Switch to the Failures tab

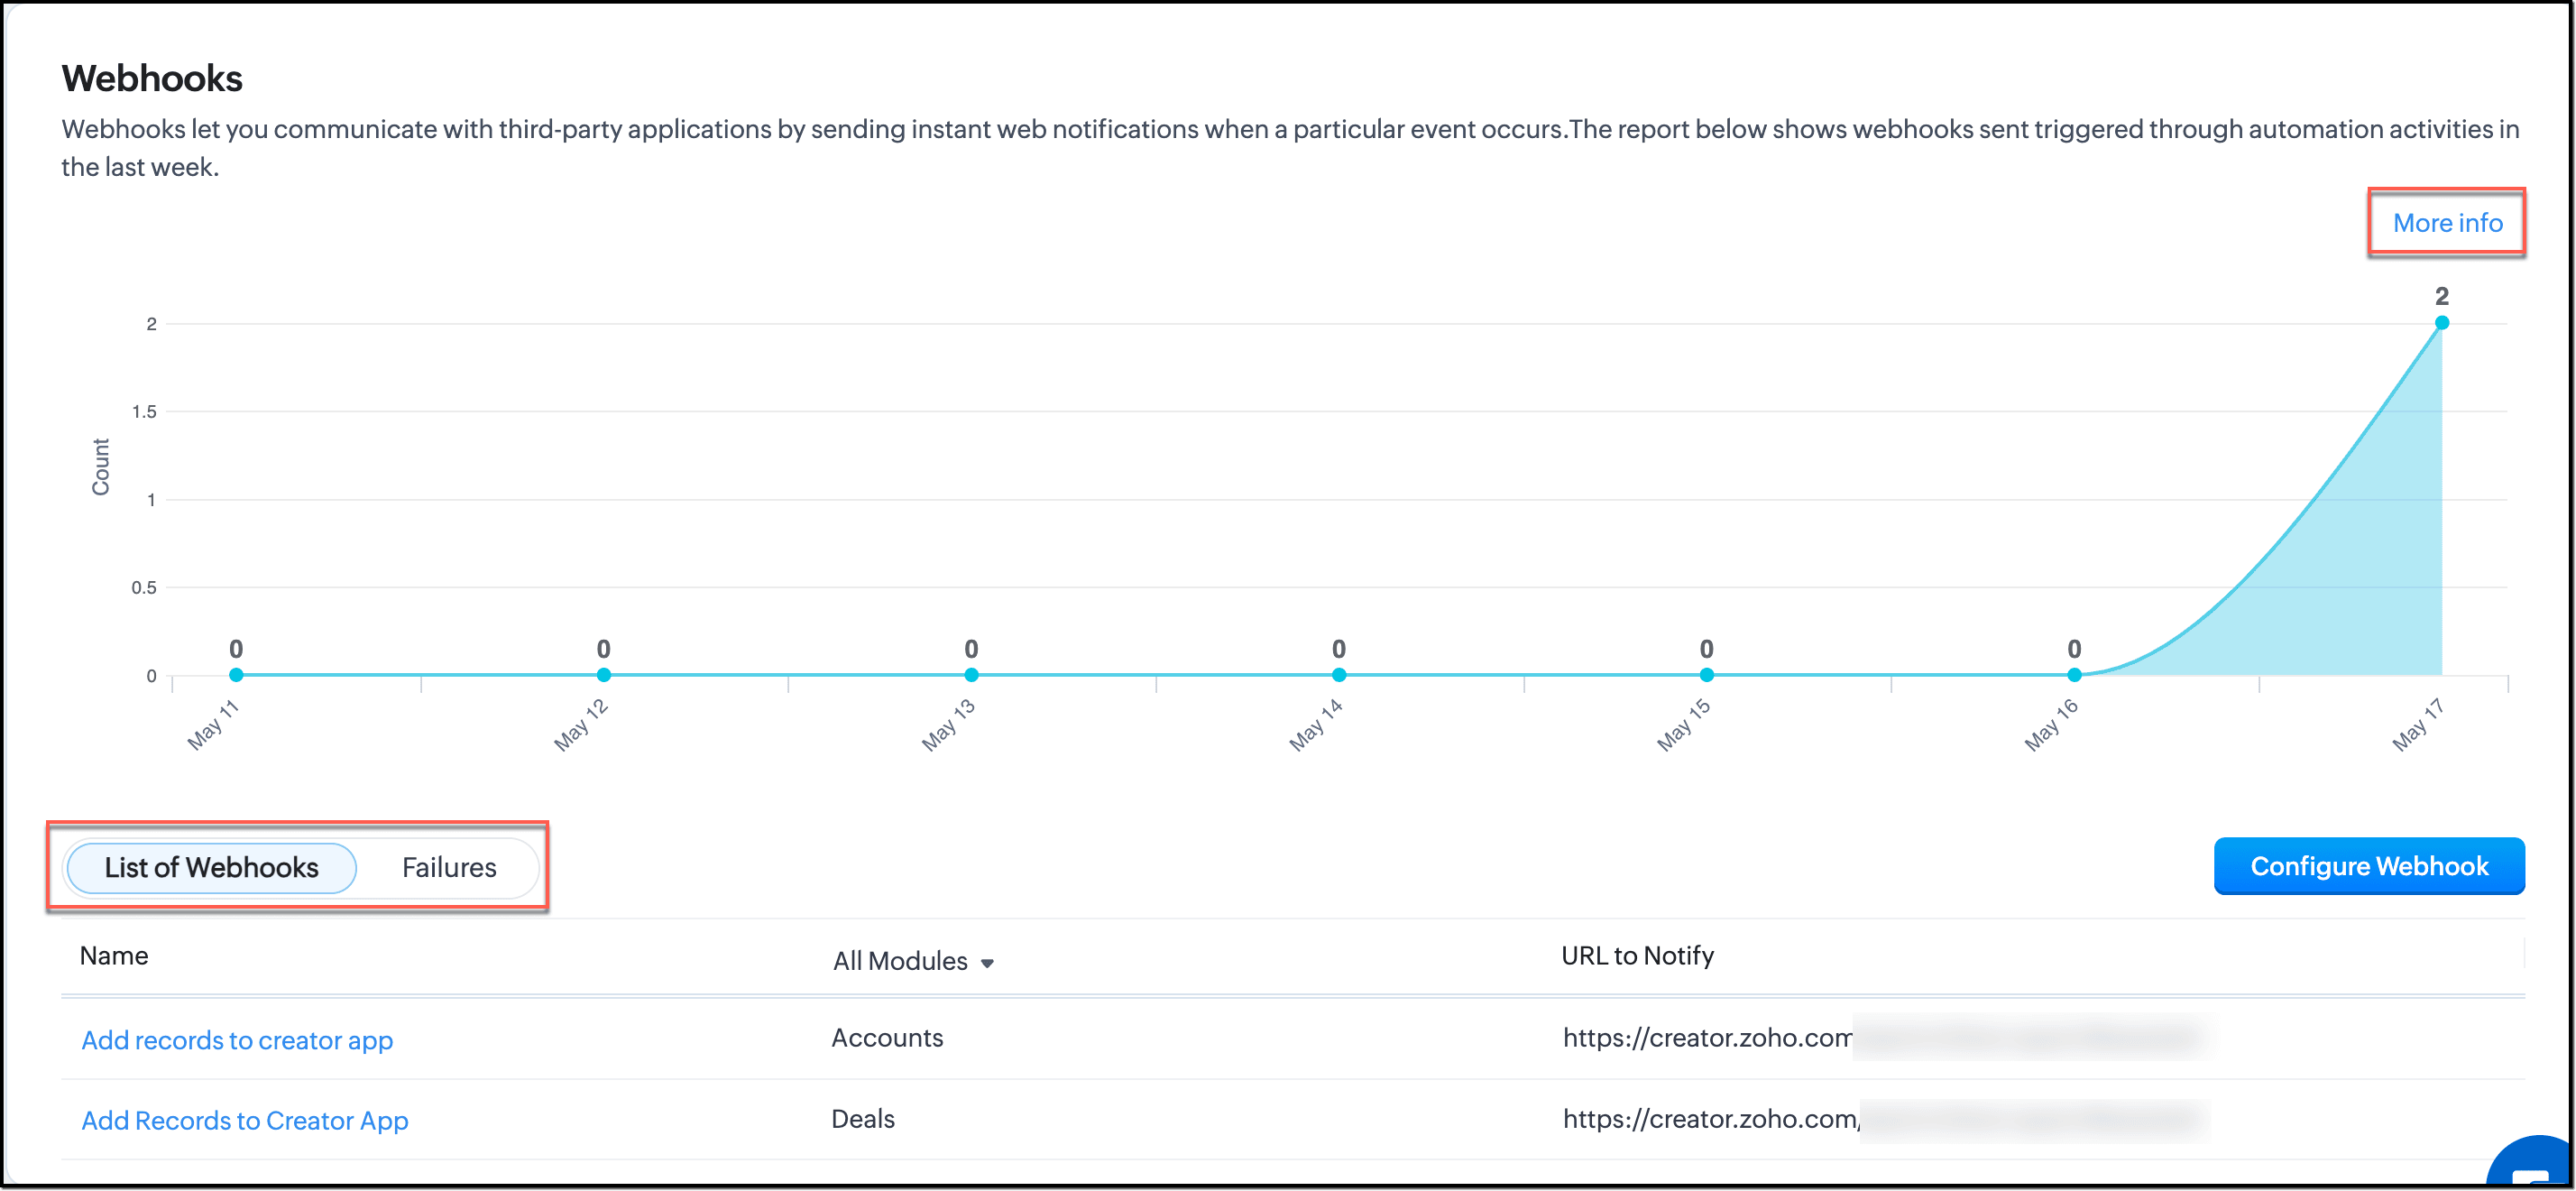449,867
